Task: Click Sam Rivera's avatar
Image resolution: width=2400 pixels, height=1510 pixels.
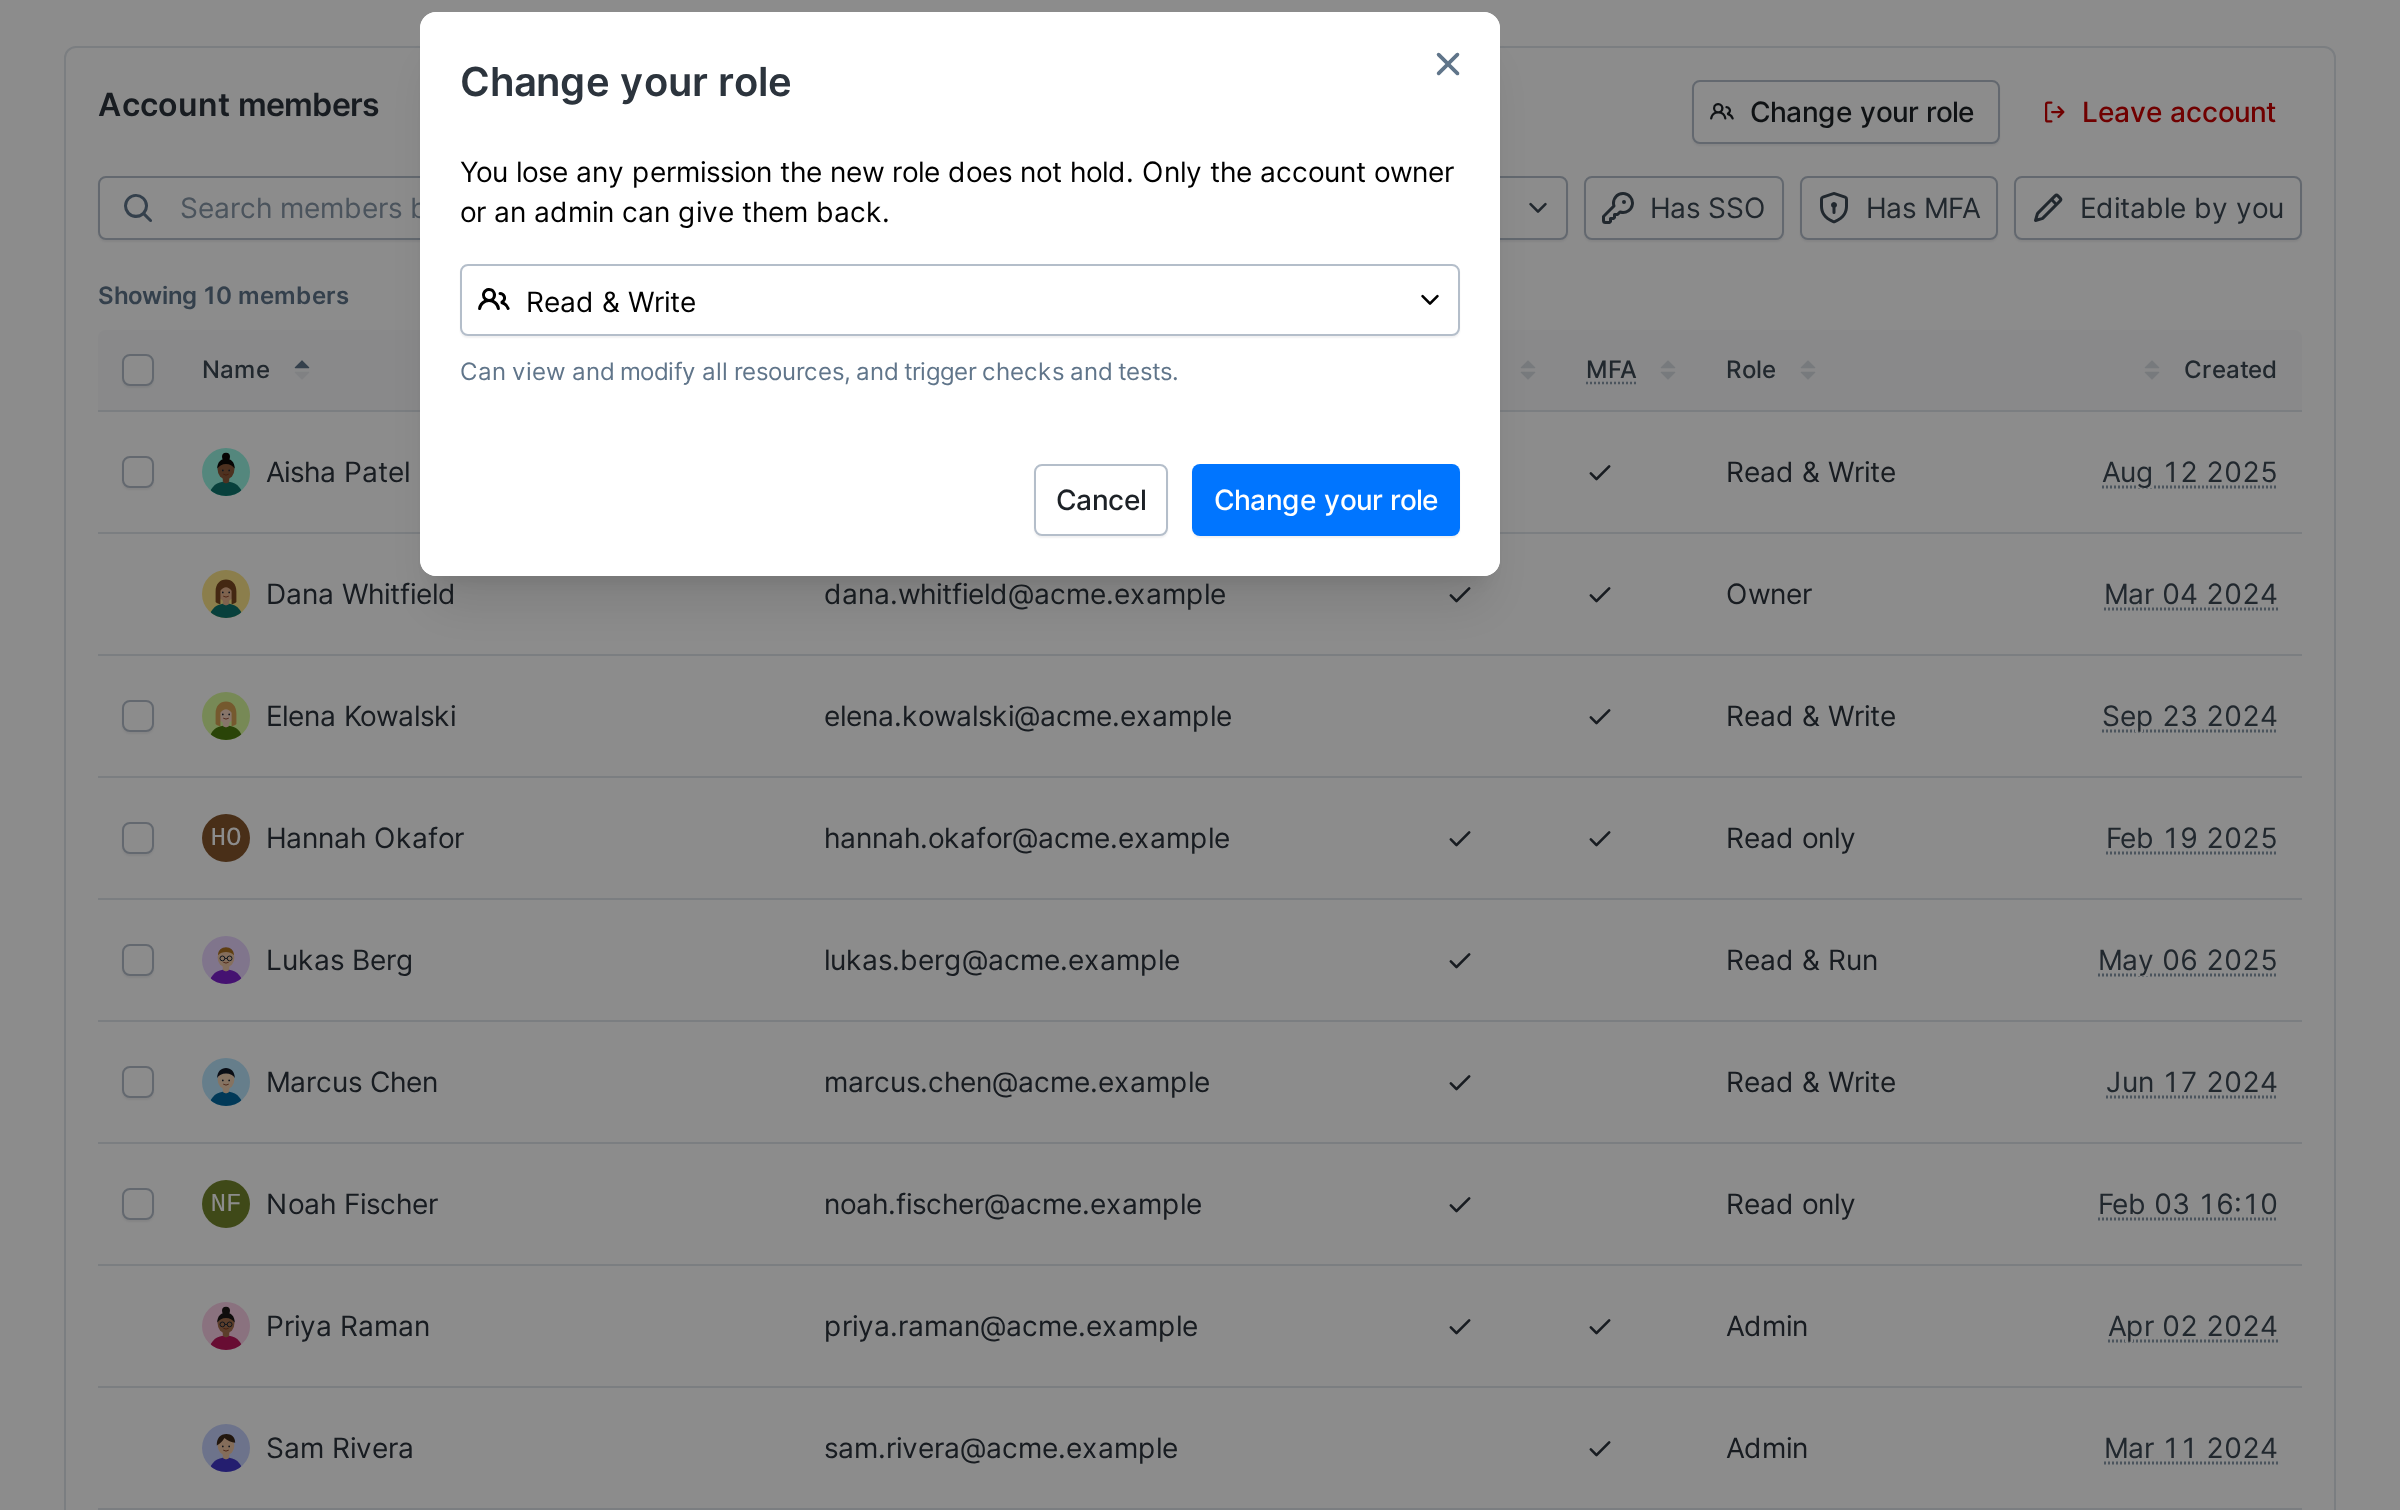Action: [x=226, y=1448]
